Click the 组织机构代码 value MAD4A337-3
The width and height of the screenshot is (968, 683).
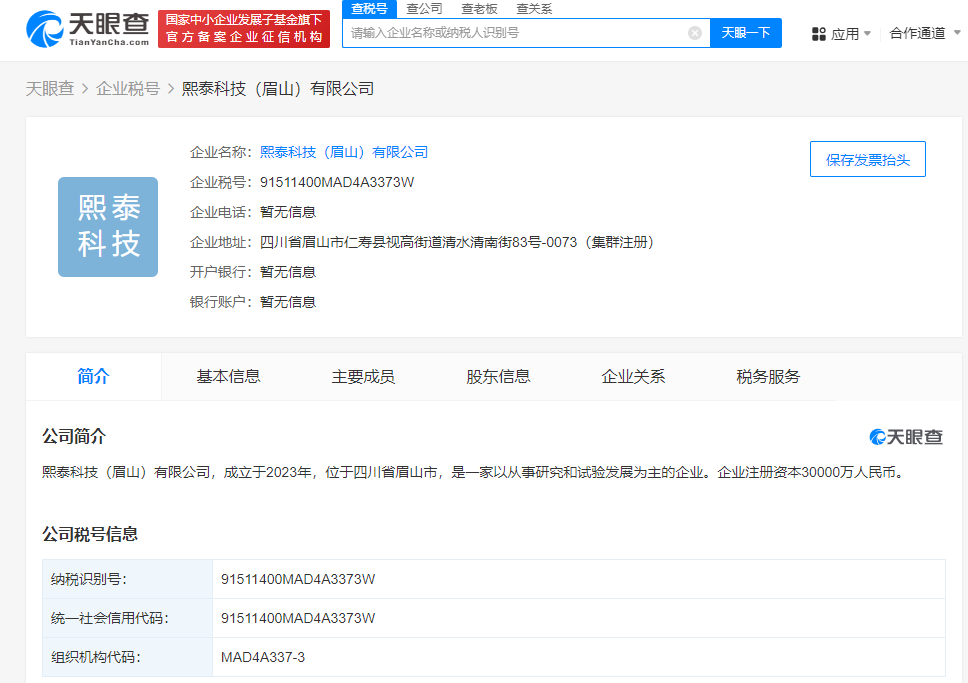263,657
